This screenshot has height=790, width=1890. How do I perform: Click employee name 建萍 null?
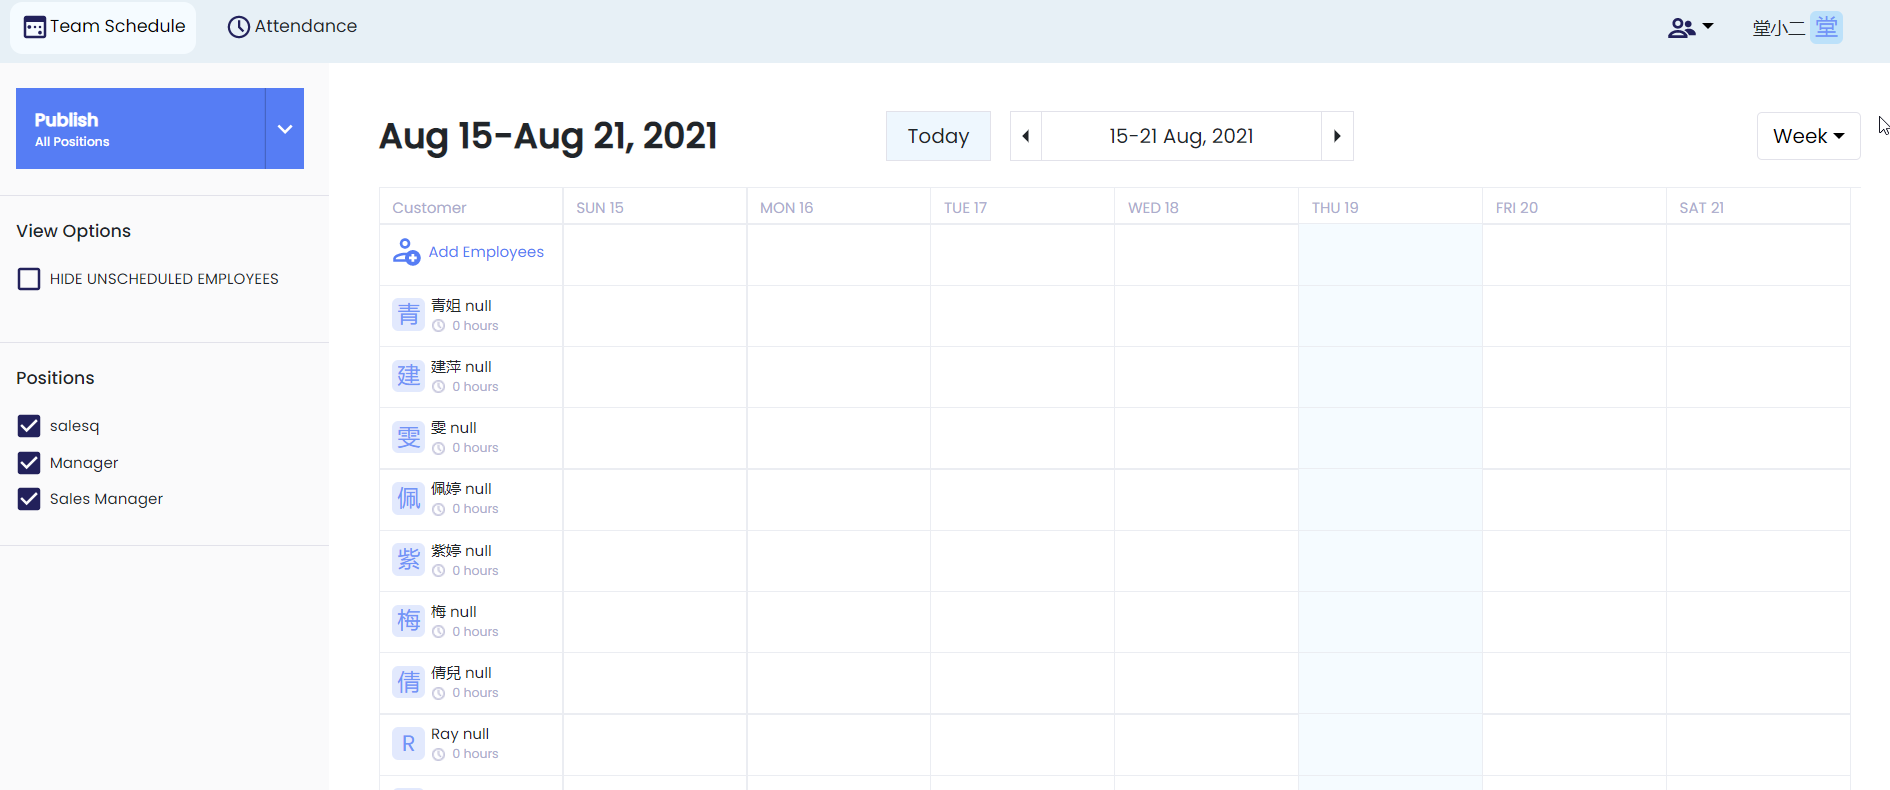click(461, 367)
